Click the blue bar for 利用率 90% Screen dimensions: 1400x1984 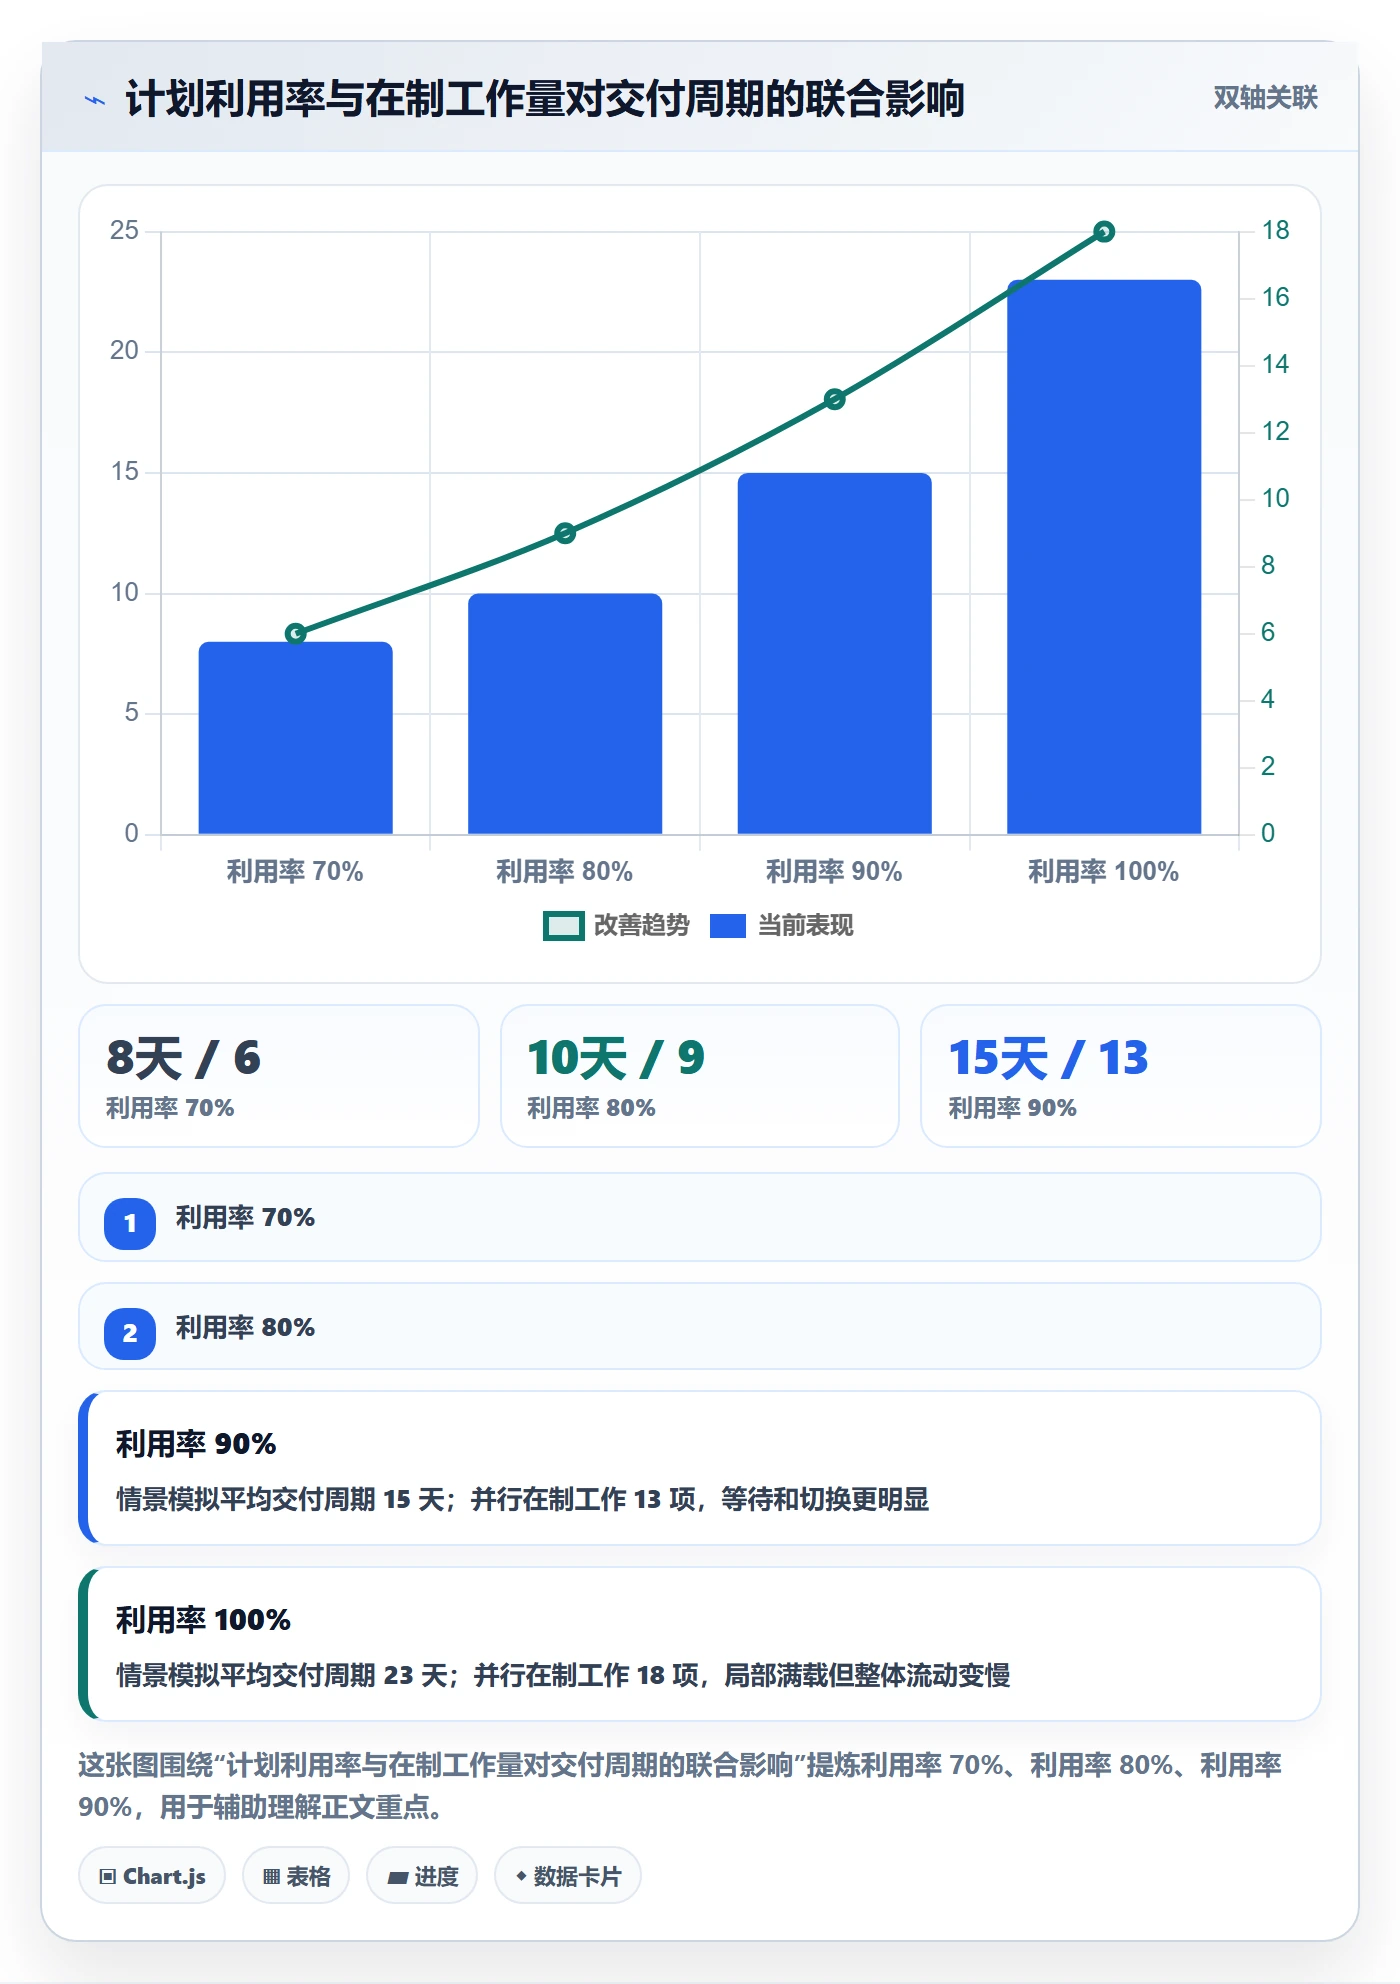(835, 654)
